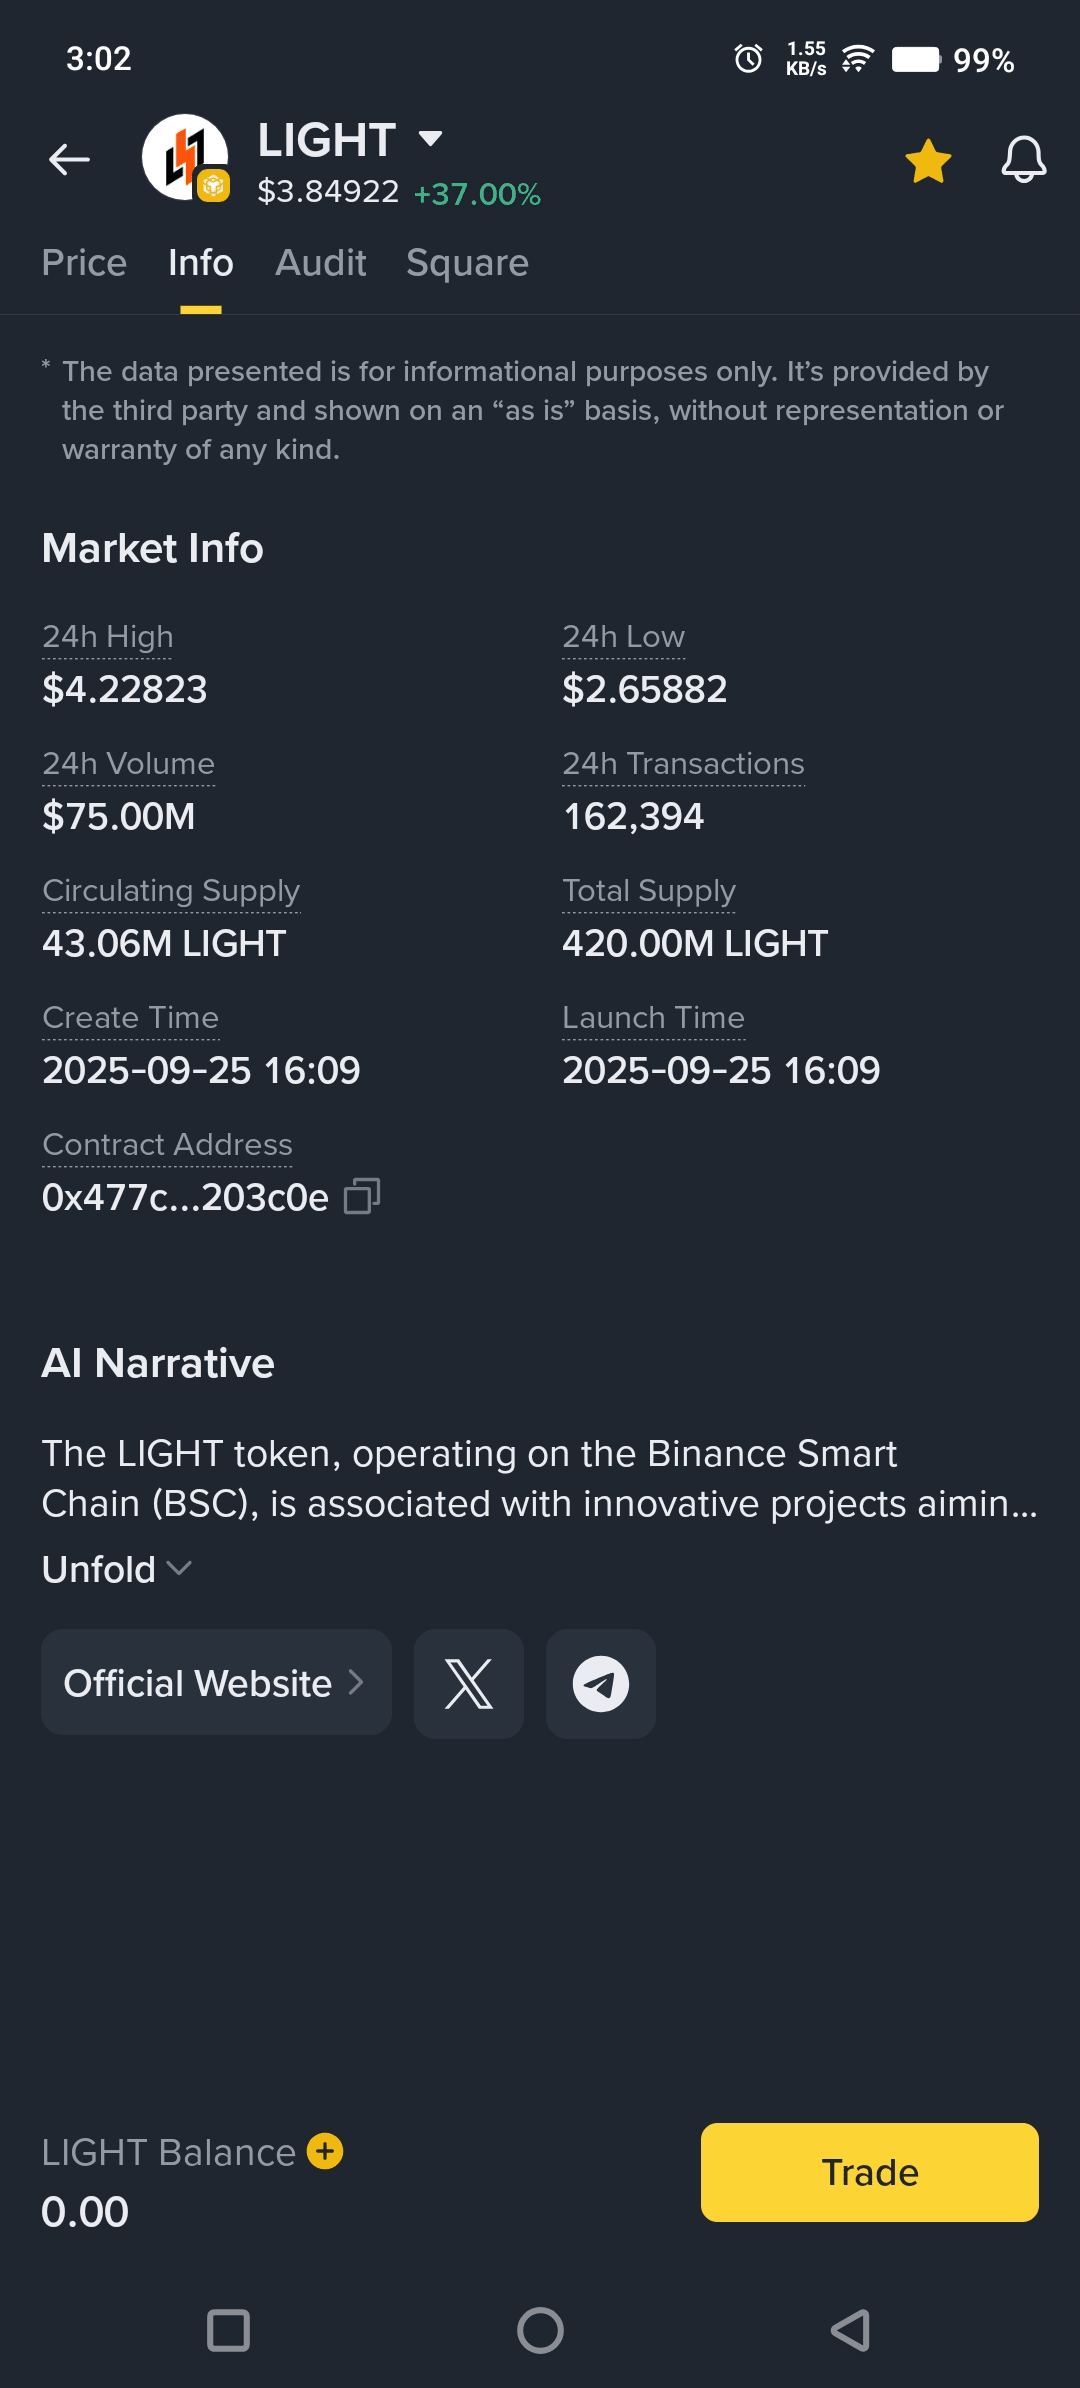Tap Circulating Supply label for details
1080x2388 pixels.
point(171,891)
